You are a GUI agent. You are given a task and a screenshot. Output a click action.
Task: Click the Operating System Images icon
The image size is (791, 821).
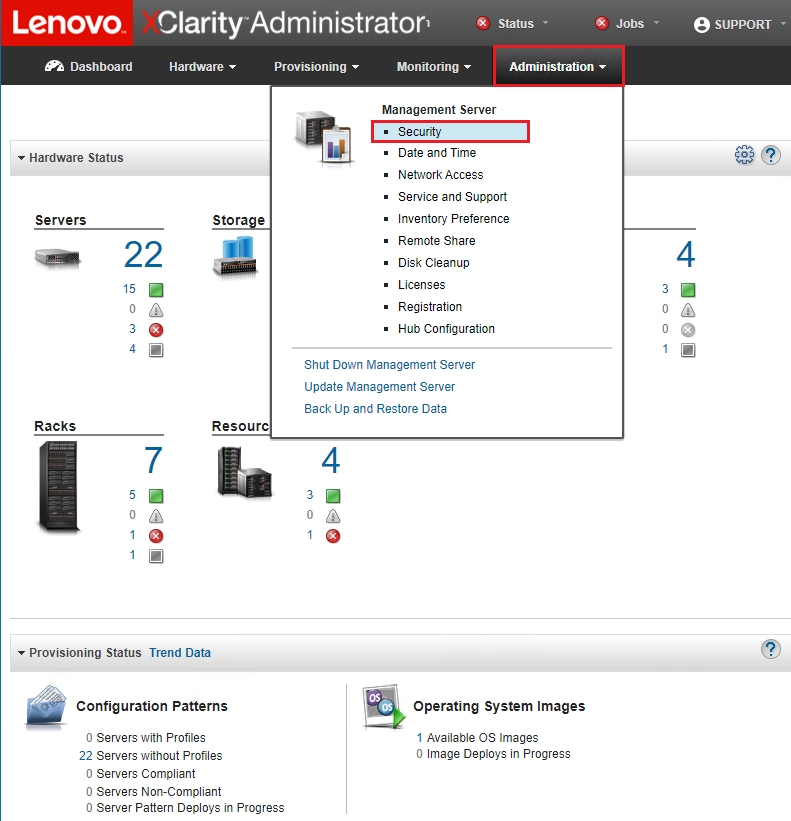pos(385,708)
